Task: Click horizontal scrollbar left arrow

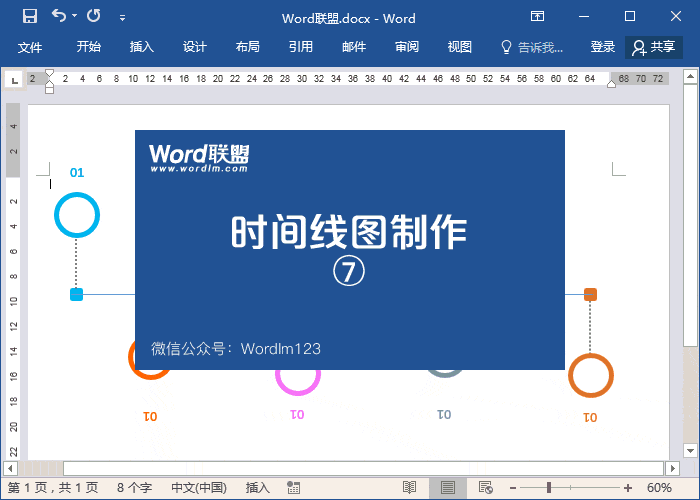Action: click(10, 468)
